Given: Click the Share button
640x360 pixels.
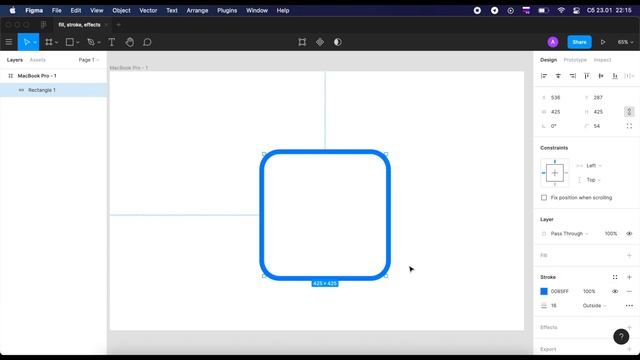Looking at the screenshot, I should point(579,42).
